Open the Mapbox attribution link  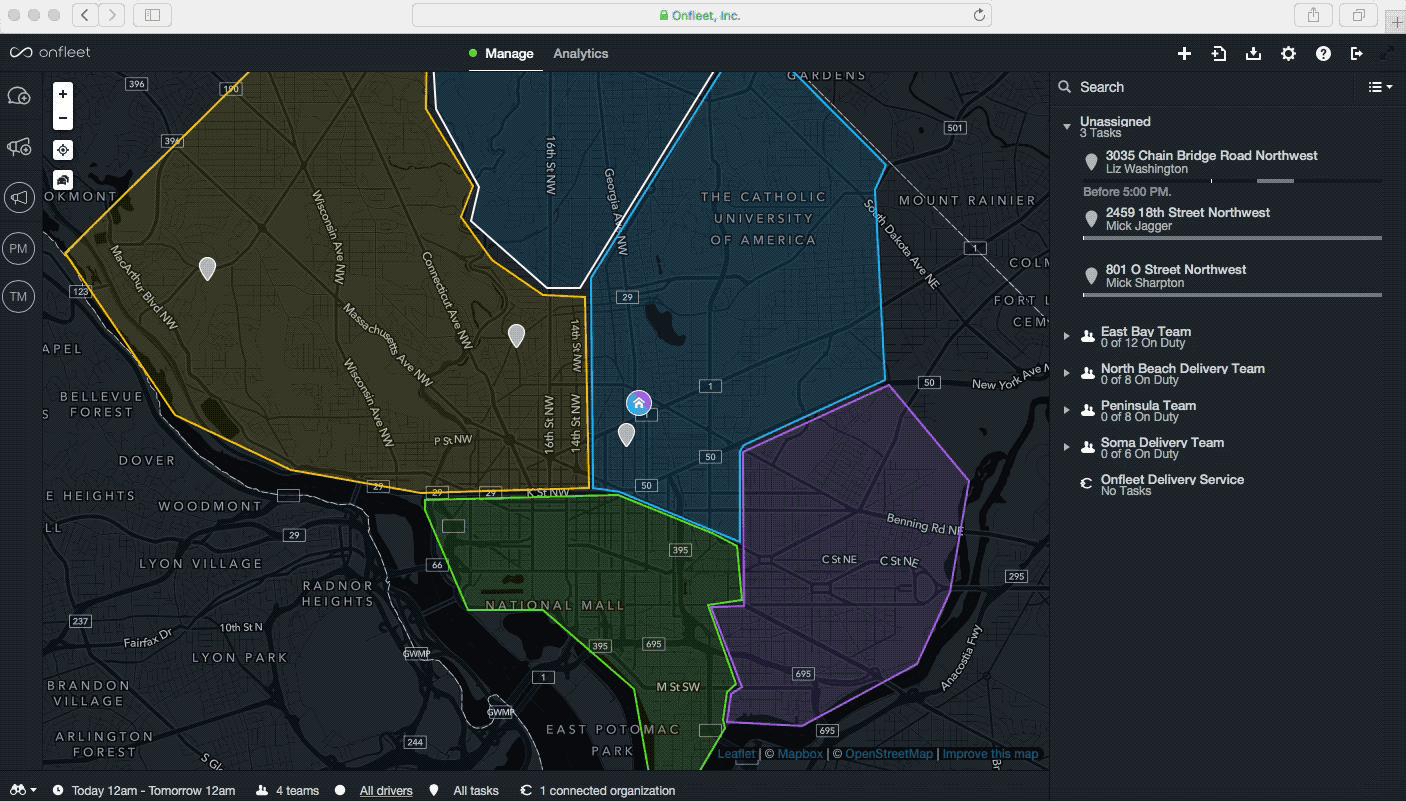coord(799,754)
